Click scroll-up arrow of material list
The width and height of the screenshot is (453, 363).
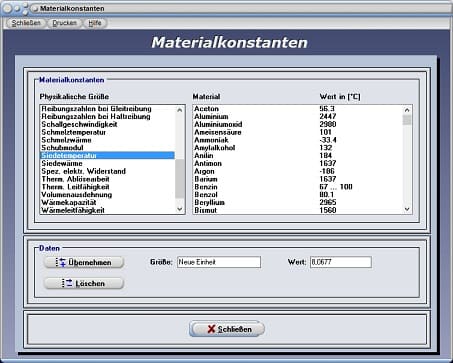click(407, 110)
